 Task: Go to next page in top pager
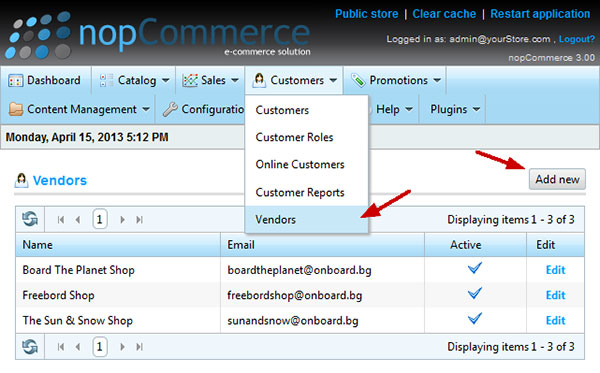point(122,220)
